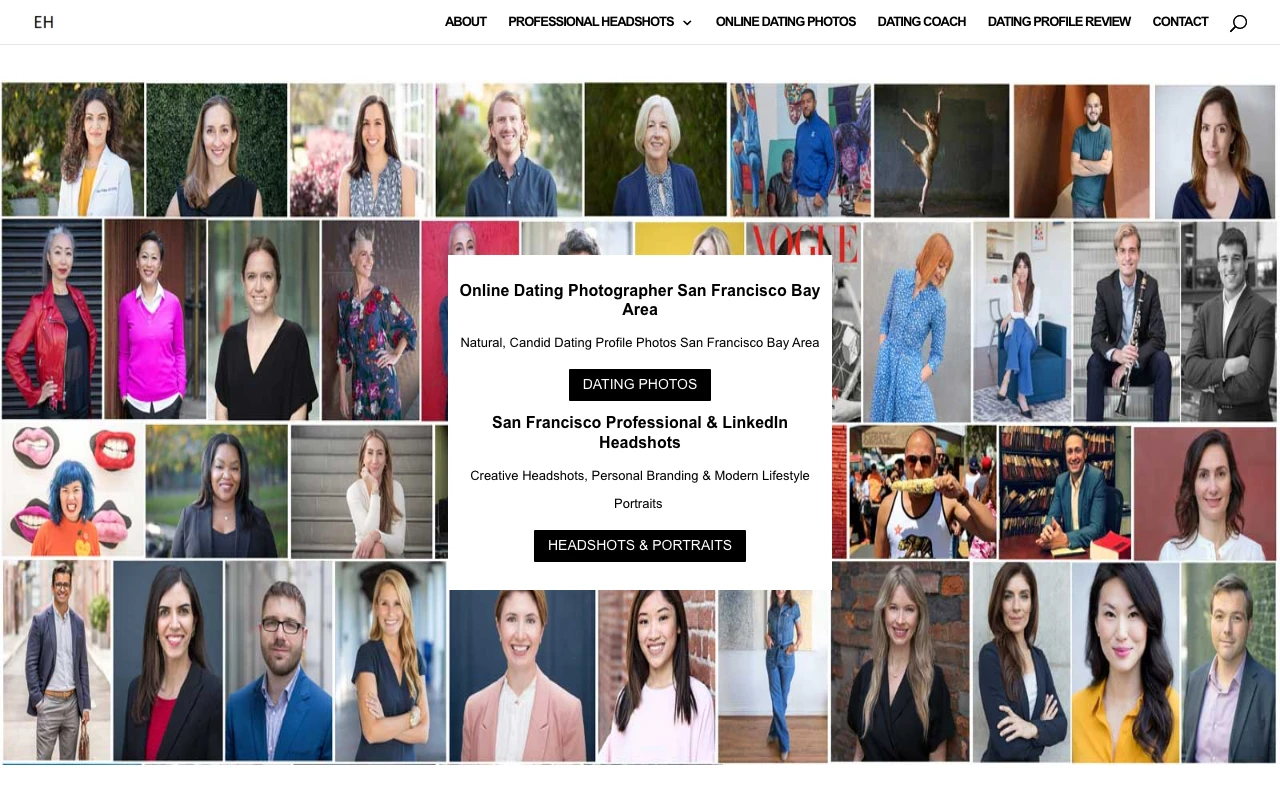Image resolution: width=1280 pixels, height=800 pixels.
Task: Open the ballet dancer jumping photo
Action: tap(941, 150)
